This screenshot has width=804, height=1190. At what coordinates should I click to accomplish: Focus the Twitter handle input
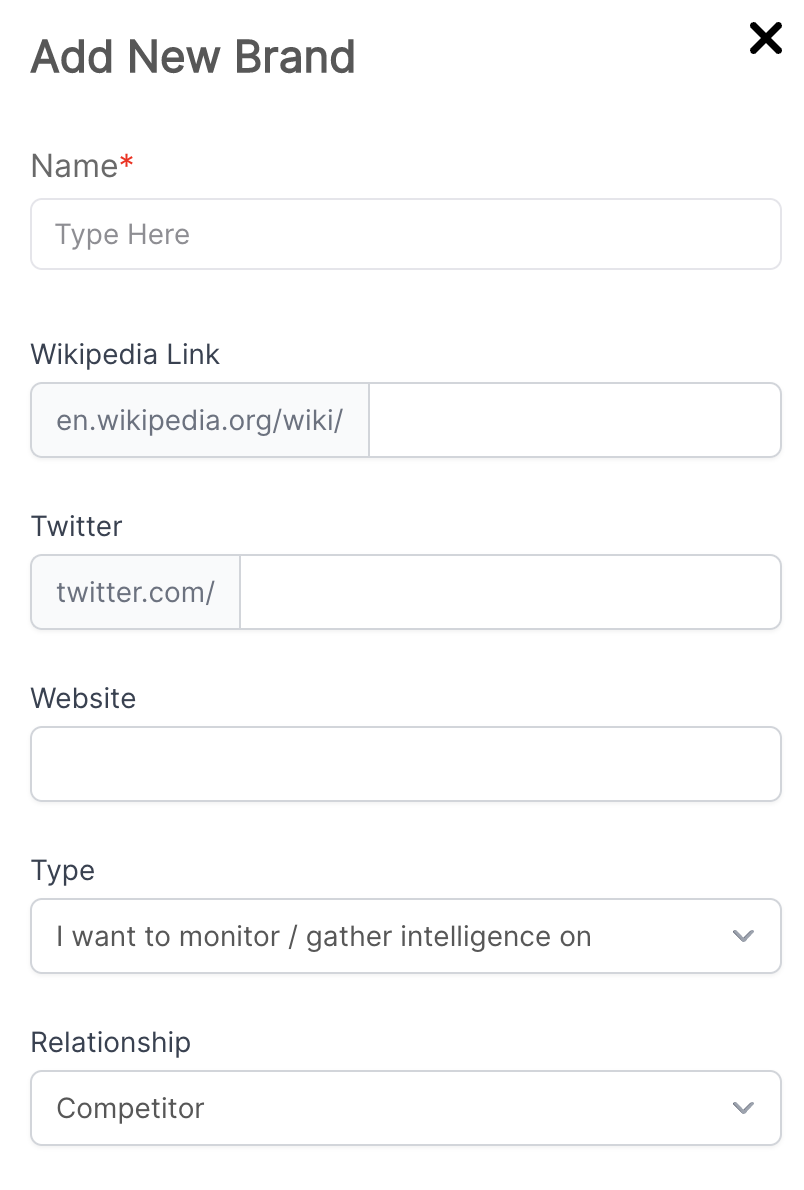[510, 592]
